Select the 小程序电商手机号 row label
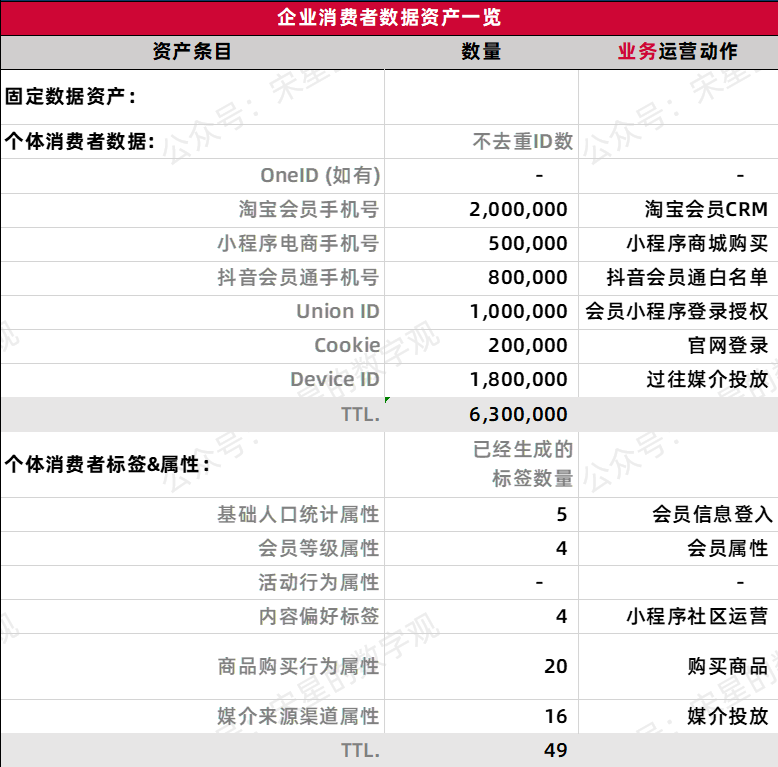 click(x=298, y=244)
